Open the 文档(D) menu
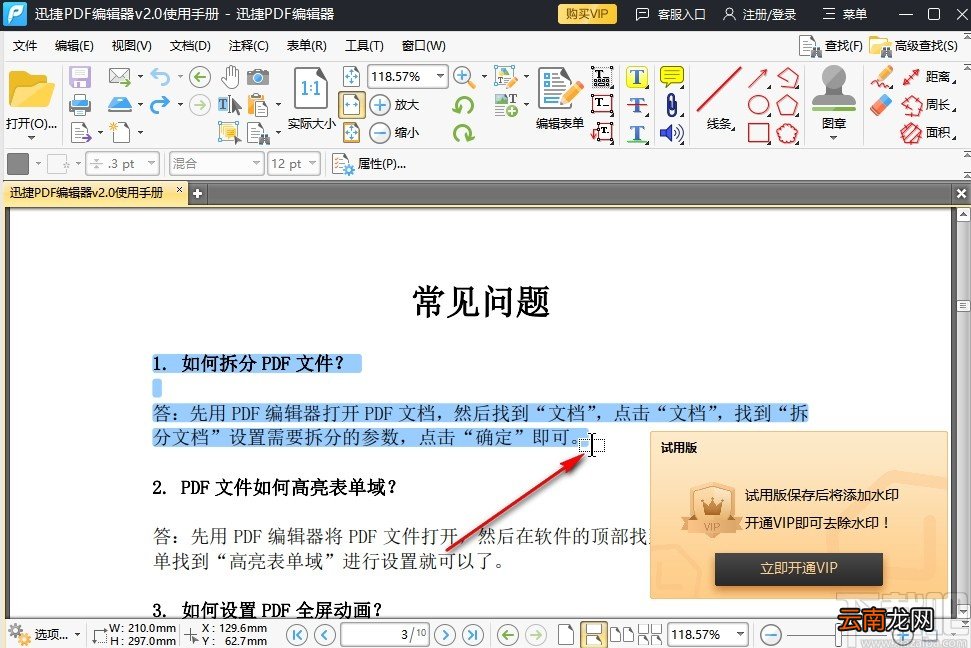971x648 pixels. (x=190, y=46)
